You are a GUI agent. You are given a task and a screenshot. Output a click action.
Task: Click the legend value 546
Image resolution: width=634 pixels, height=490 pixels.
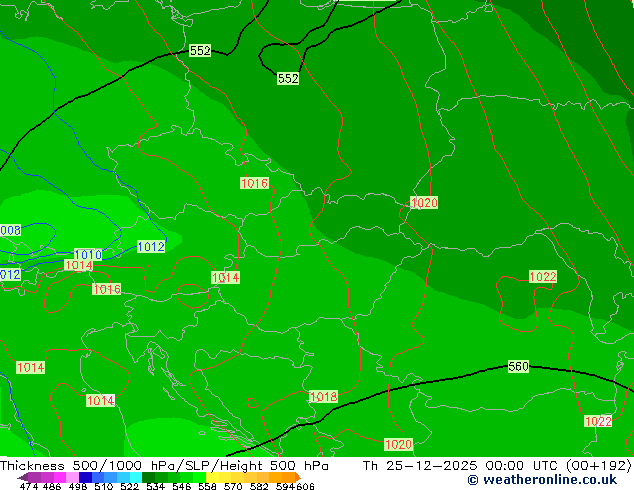pos(182,486)
